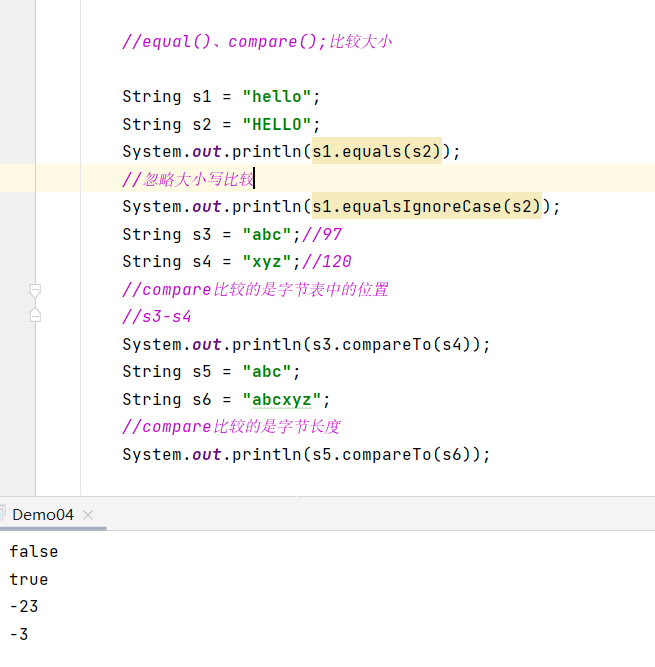655x667 pixels.
Task: Click the "false" console output line
Action: [x=34, y=552]
